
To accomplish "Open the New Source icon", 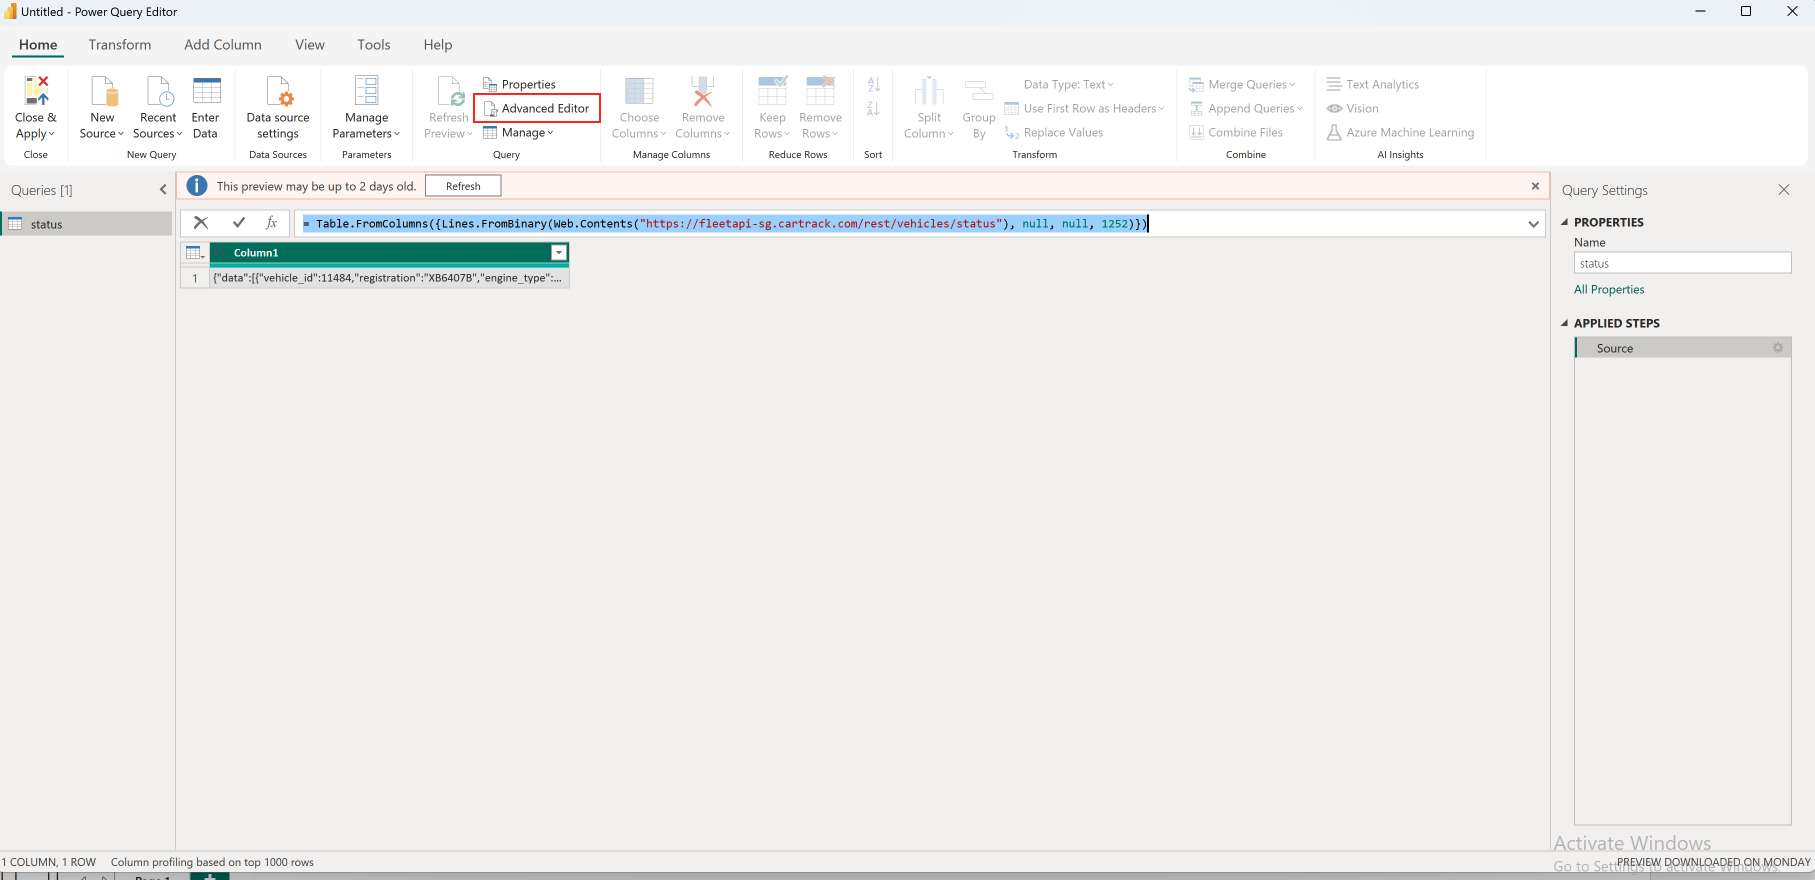I will (104, 91).
